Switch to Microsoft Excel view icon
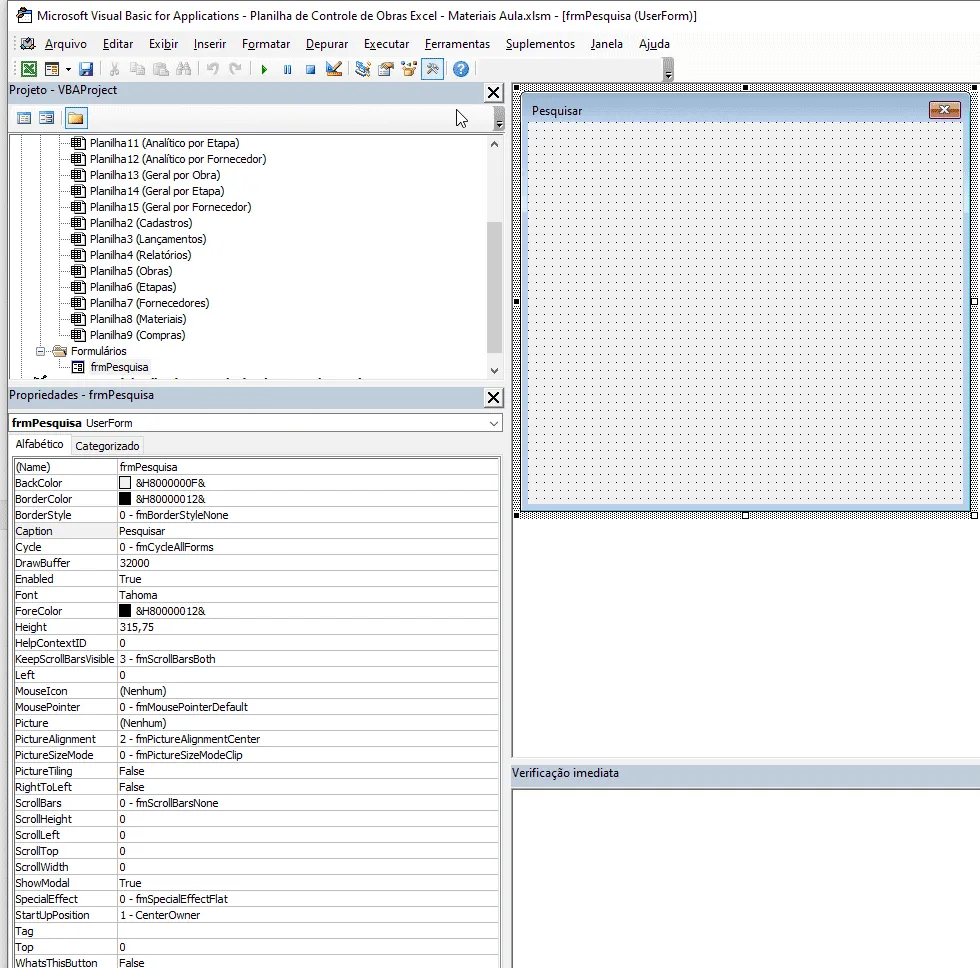 point(29,69)
